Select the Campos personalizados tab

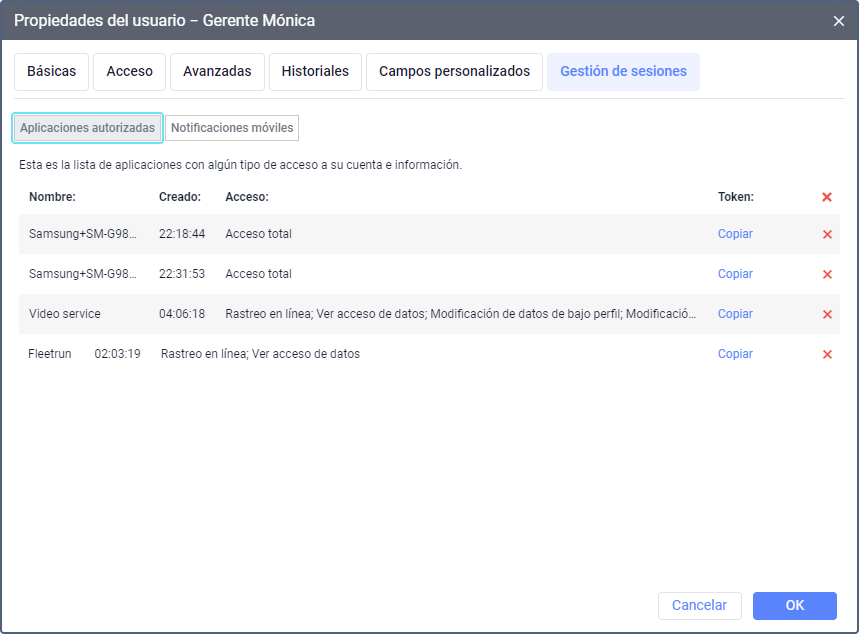point(454,72)
